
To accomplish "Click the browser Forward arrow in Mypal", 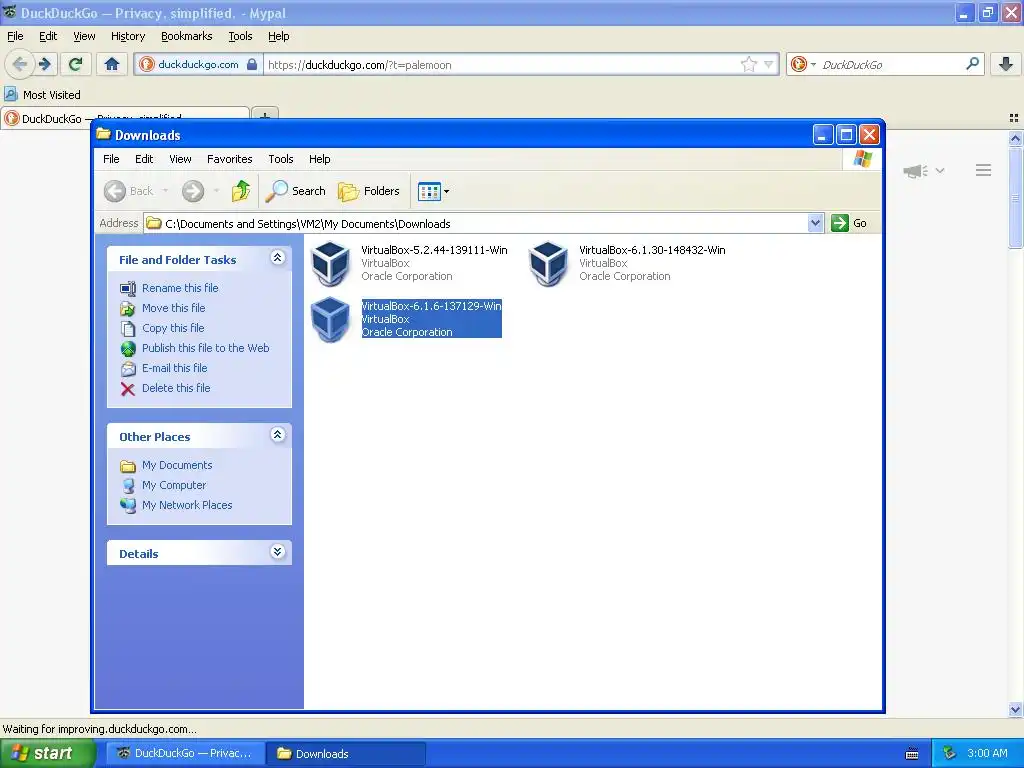I will tap(45, 64).
